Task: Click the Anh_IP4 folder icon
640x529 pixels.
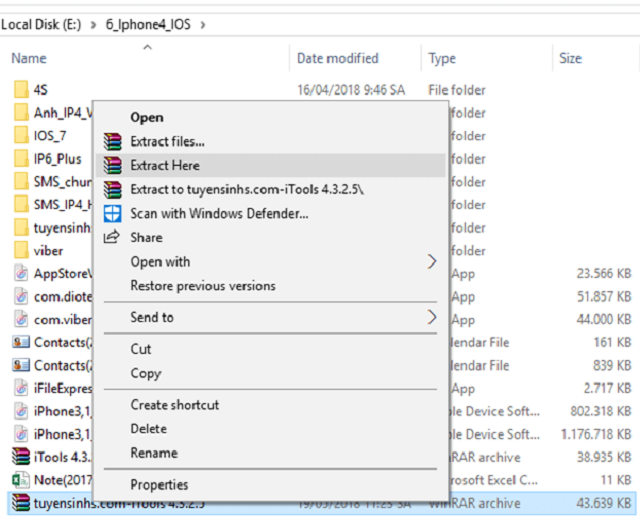Action: [x=21, y=112]
